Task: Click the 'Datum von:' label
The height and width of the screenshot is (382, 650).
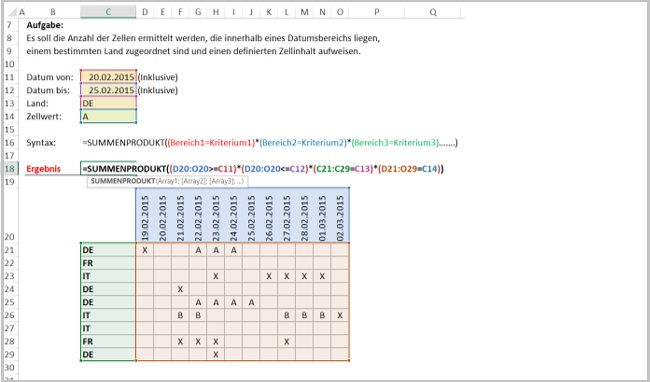Action: (x=50, y=77)
